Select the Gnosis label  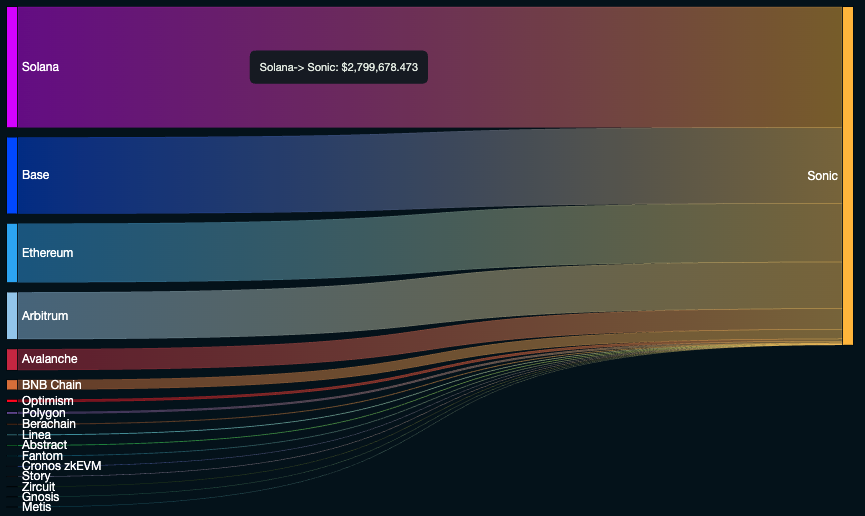tap(40, 497)
